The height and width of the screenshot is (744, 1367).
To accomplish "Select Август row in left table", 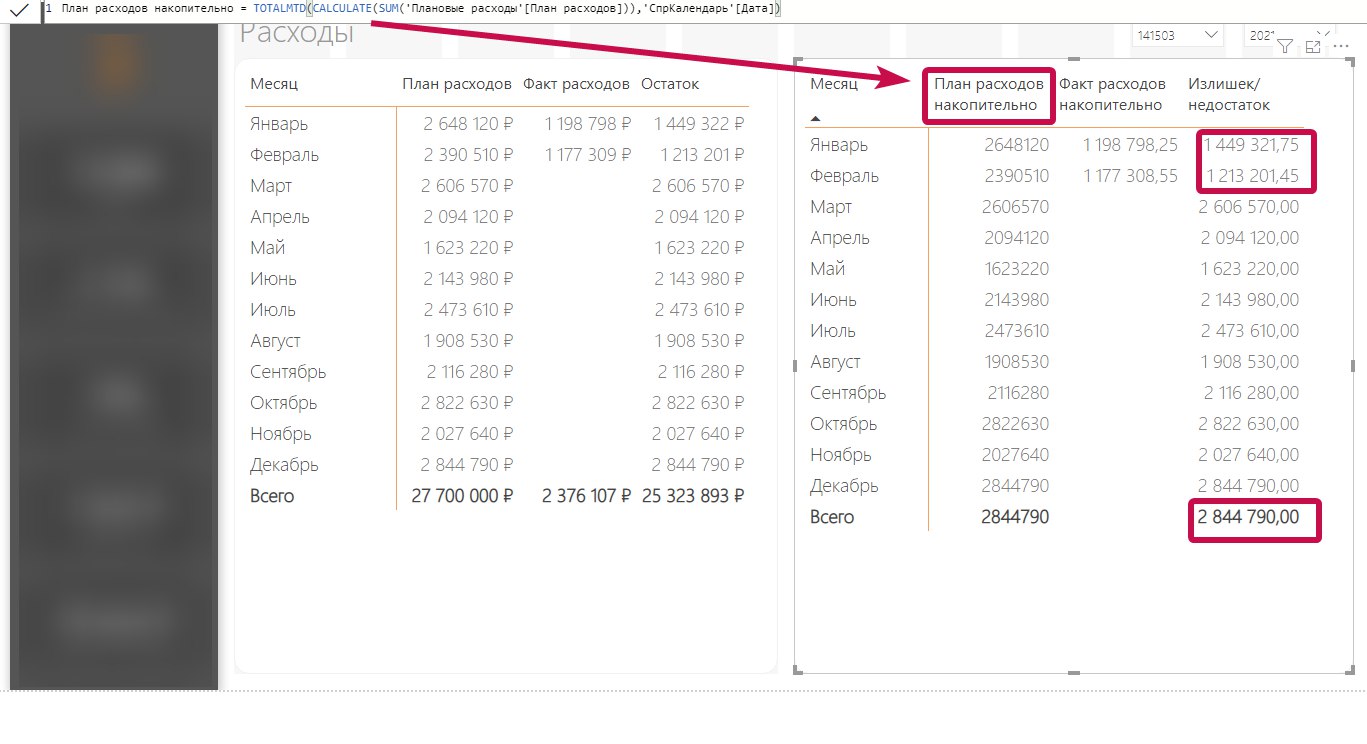I will coord(497,341).
